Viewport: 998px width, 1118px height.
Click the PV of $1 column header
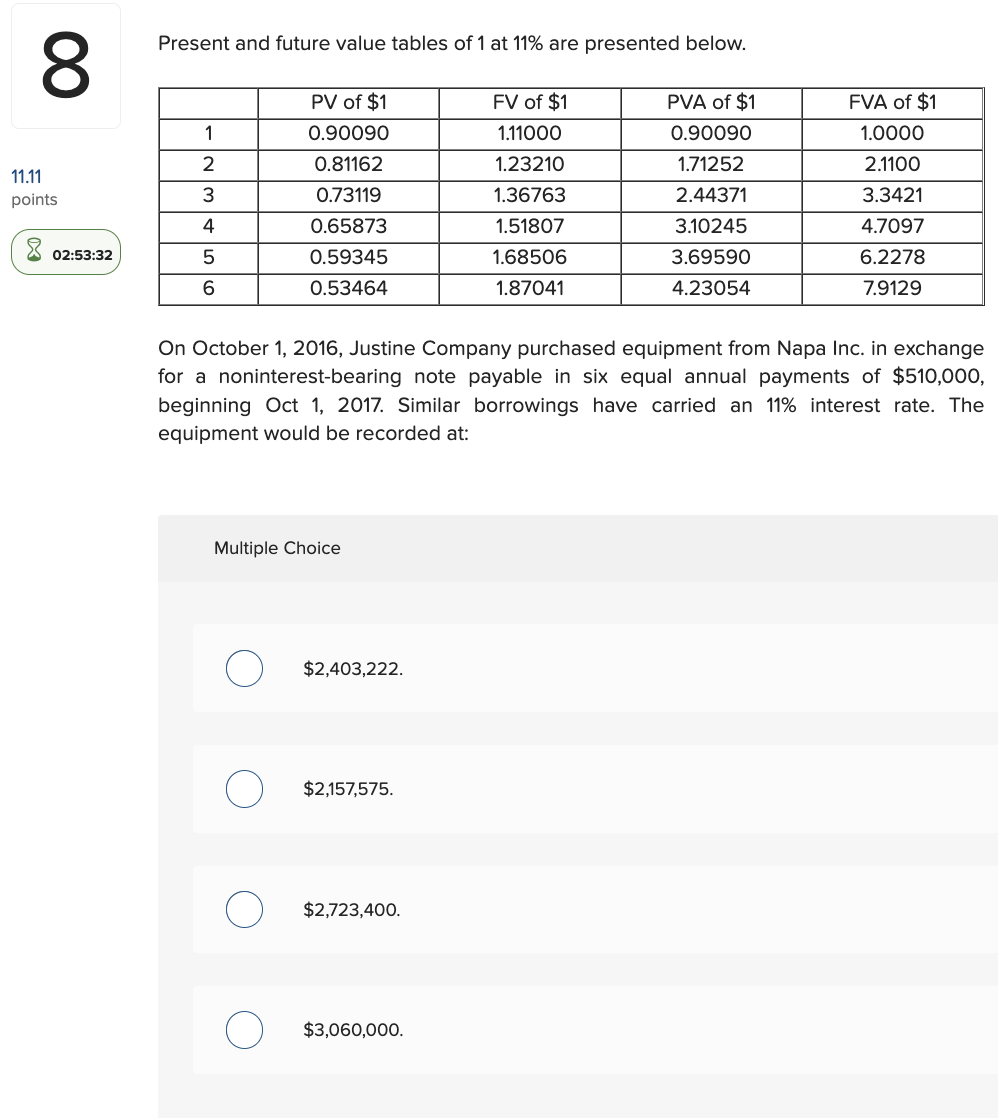348,102
